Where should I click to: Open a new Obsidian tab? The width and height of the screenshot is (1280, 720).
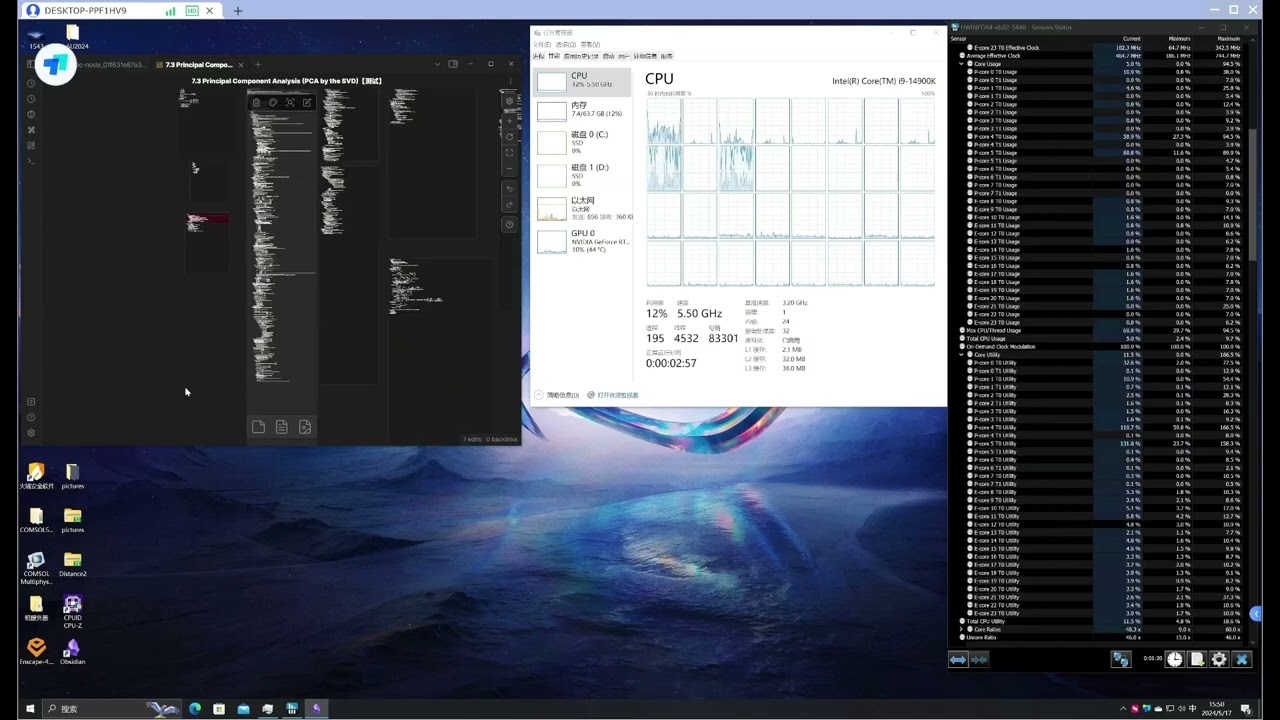[257, 65]
